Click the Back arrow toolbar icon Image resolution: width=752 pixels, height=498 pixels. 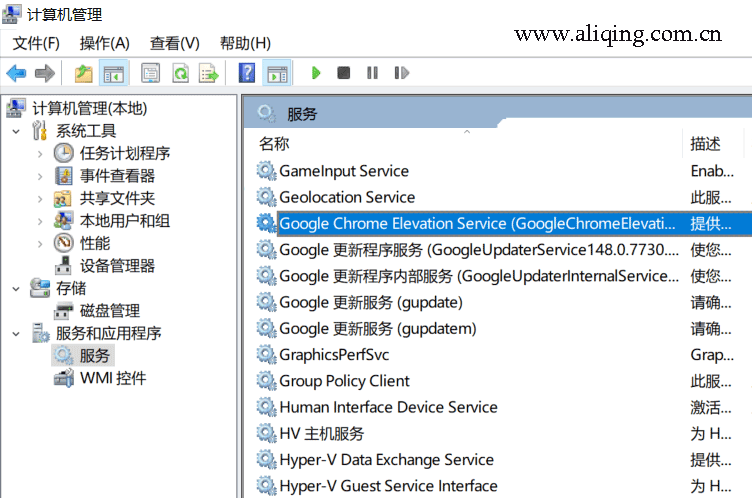[x=16, y=73]
